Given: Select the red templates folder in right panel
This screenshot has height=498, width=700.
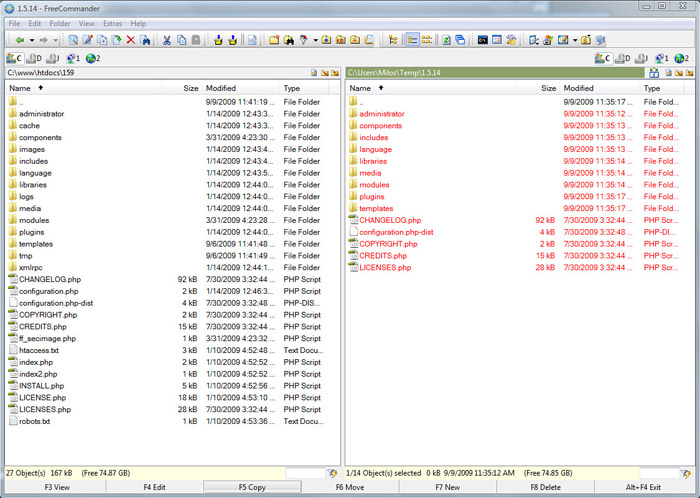Looking at the screenshot, I should tap(376, 208).
